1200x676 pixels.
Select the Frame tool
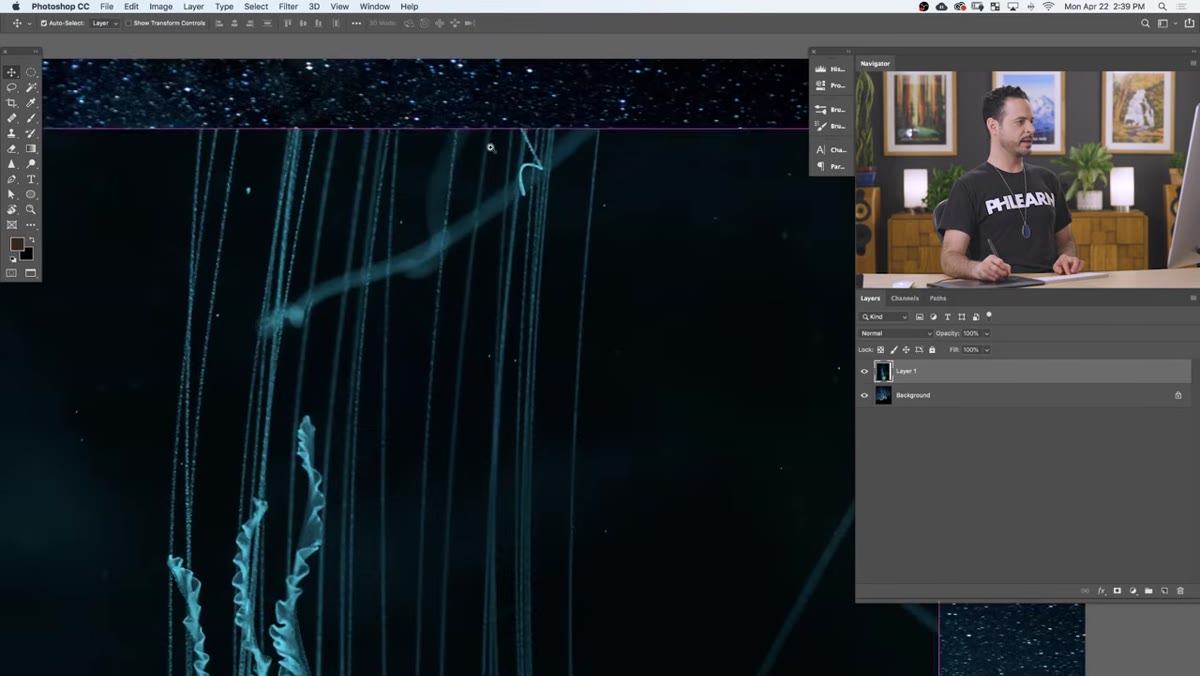[12, 225]
